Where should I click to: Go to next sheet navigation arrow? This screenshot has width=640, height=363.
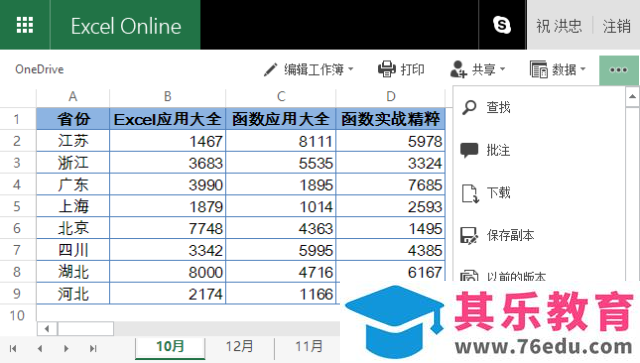tap(66, 348)
